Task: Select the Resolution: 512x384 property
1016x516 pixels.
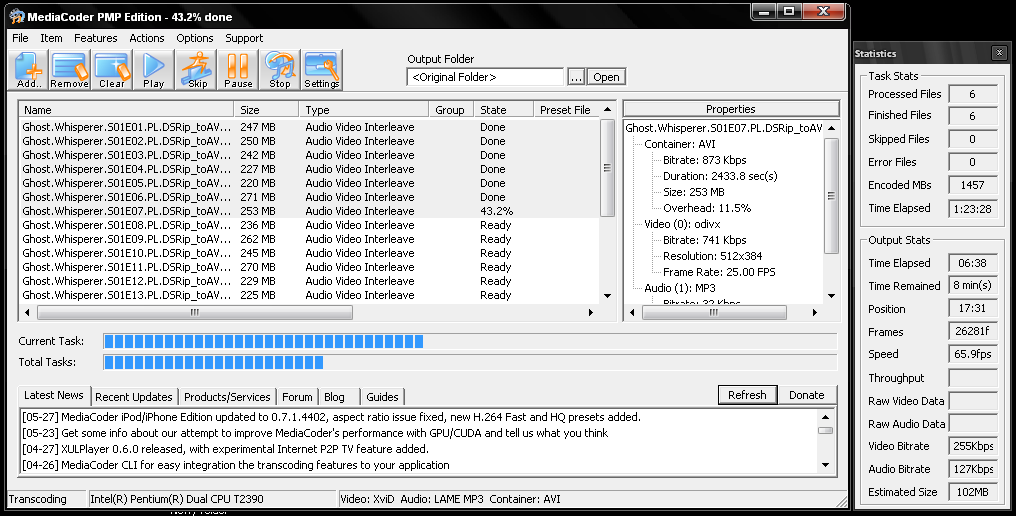Action: 712,256
